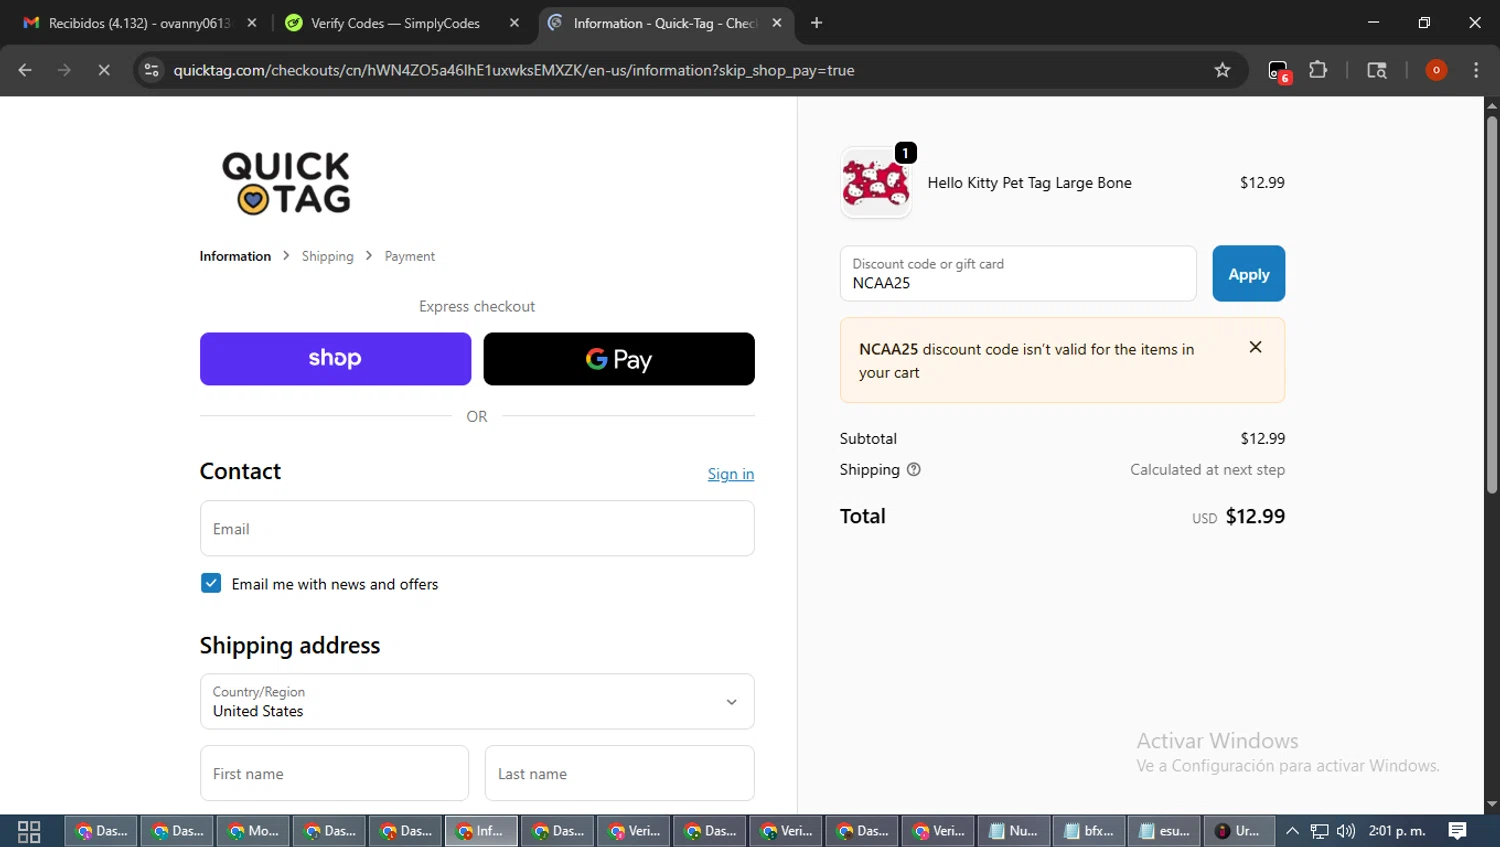Switch to the Recibidos Gmail tab

[x=140, y=23]
